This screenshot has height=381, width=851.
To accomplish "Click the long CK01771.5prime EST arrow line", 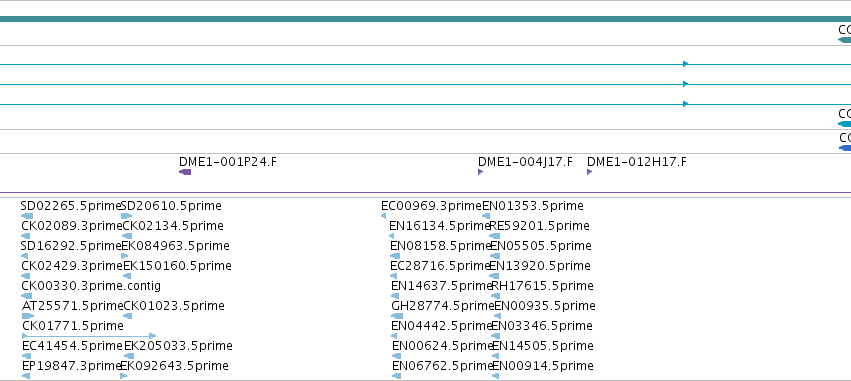I will (89, 336).
